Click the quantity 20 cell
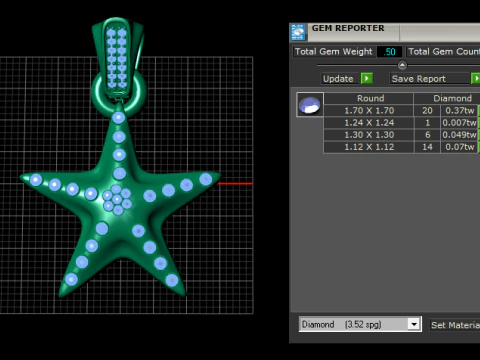This screenshot has width=480, height=360. 427,110
